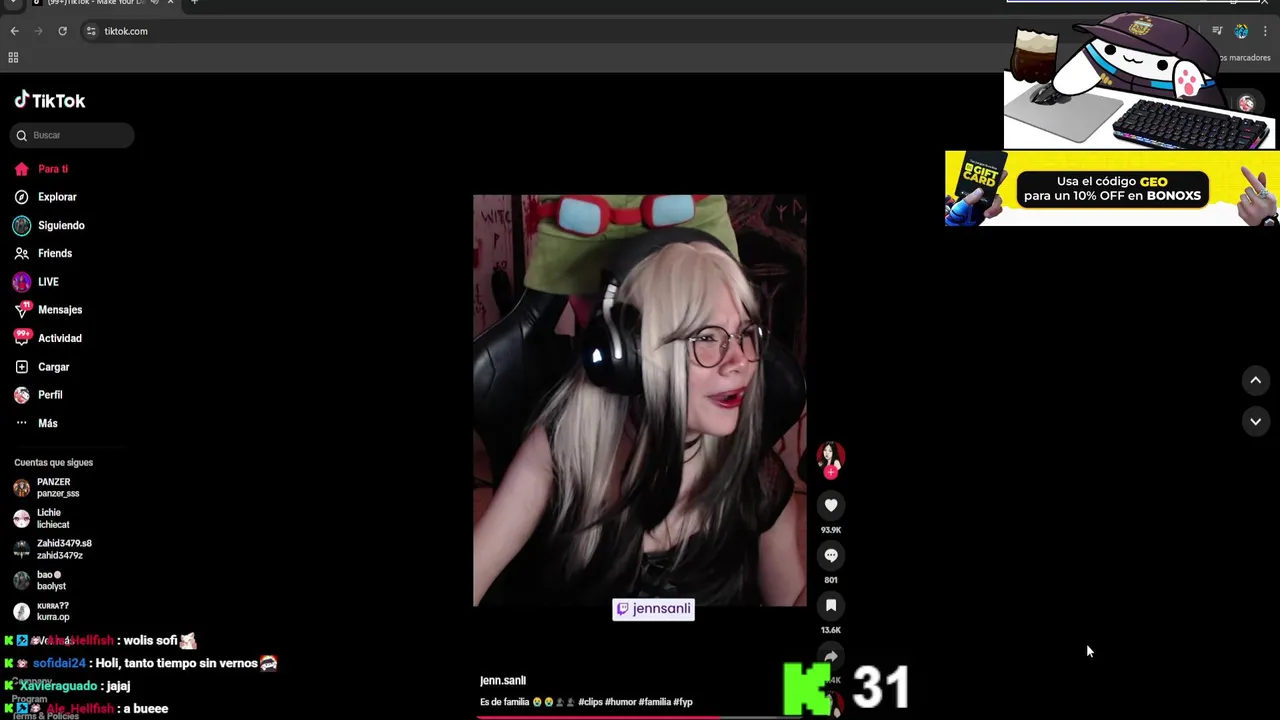Open Chrome three-dot menu
The width and height of the screenshot is (1280, 720).
1265,31
